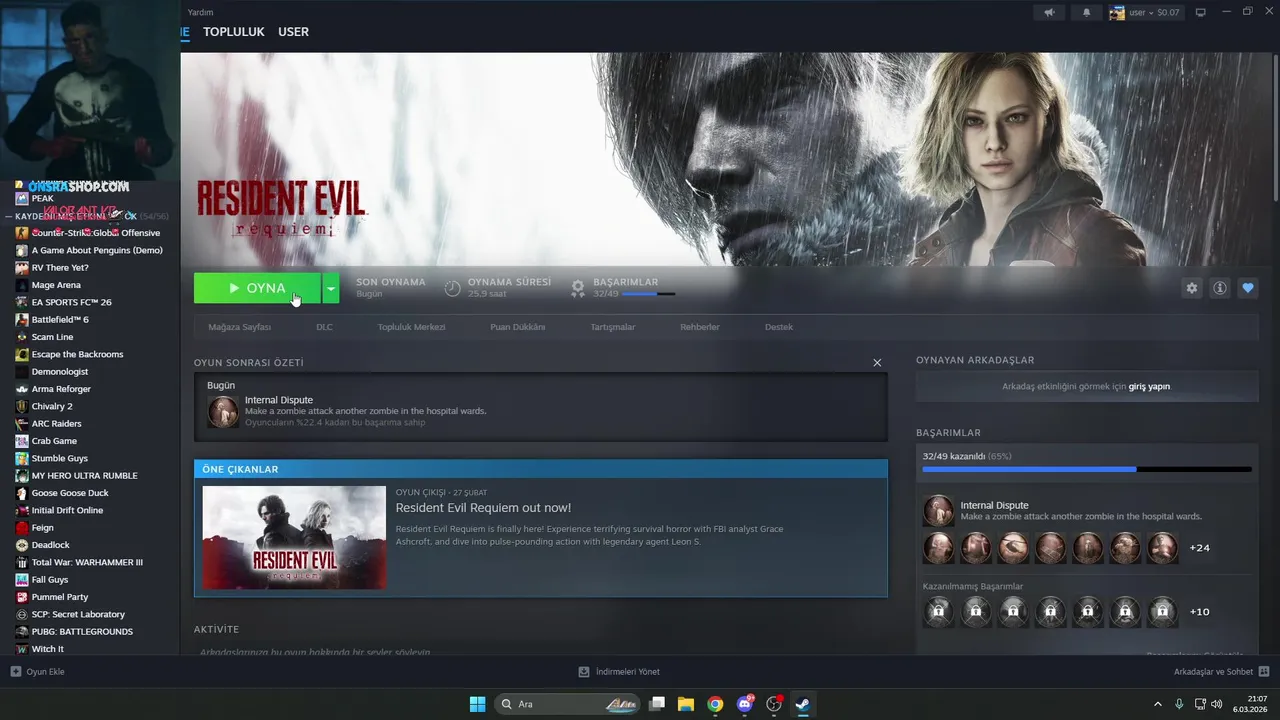This screenshot has height=720, width=1280.
Task: Open the notifications bell icon
Action: tap(1087, 13)
